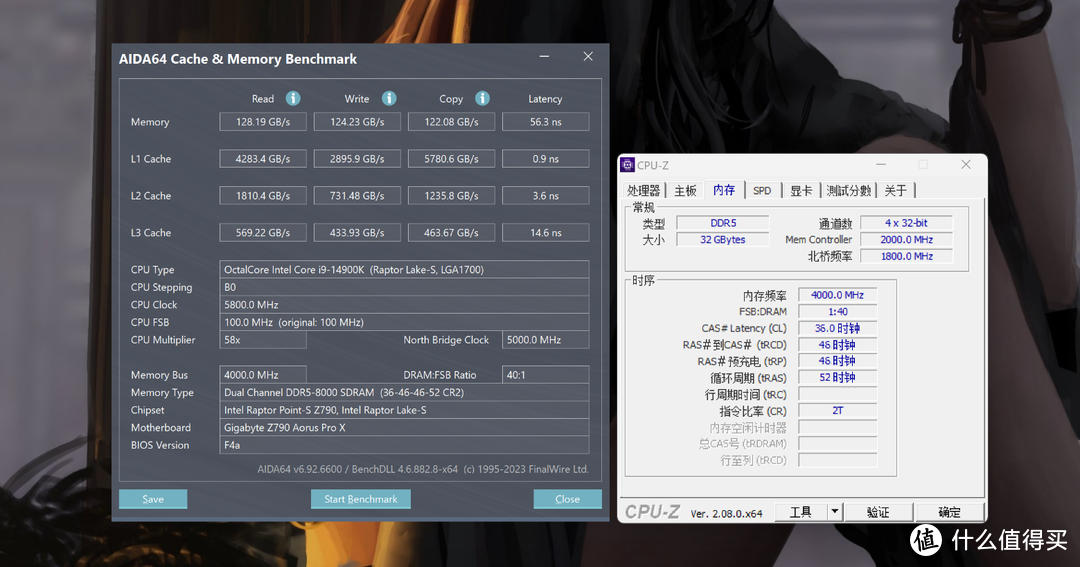Click L3 Cache Copy value 463.67 GB/s
The image size is (1080, 567).
[451, 233]
